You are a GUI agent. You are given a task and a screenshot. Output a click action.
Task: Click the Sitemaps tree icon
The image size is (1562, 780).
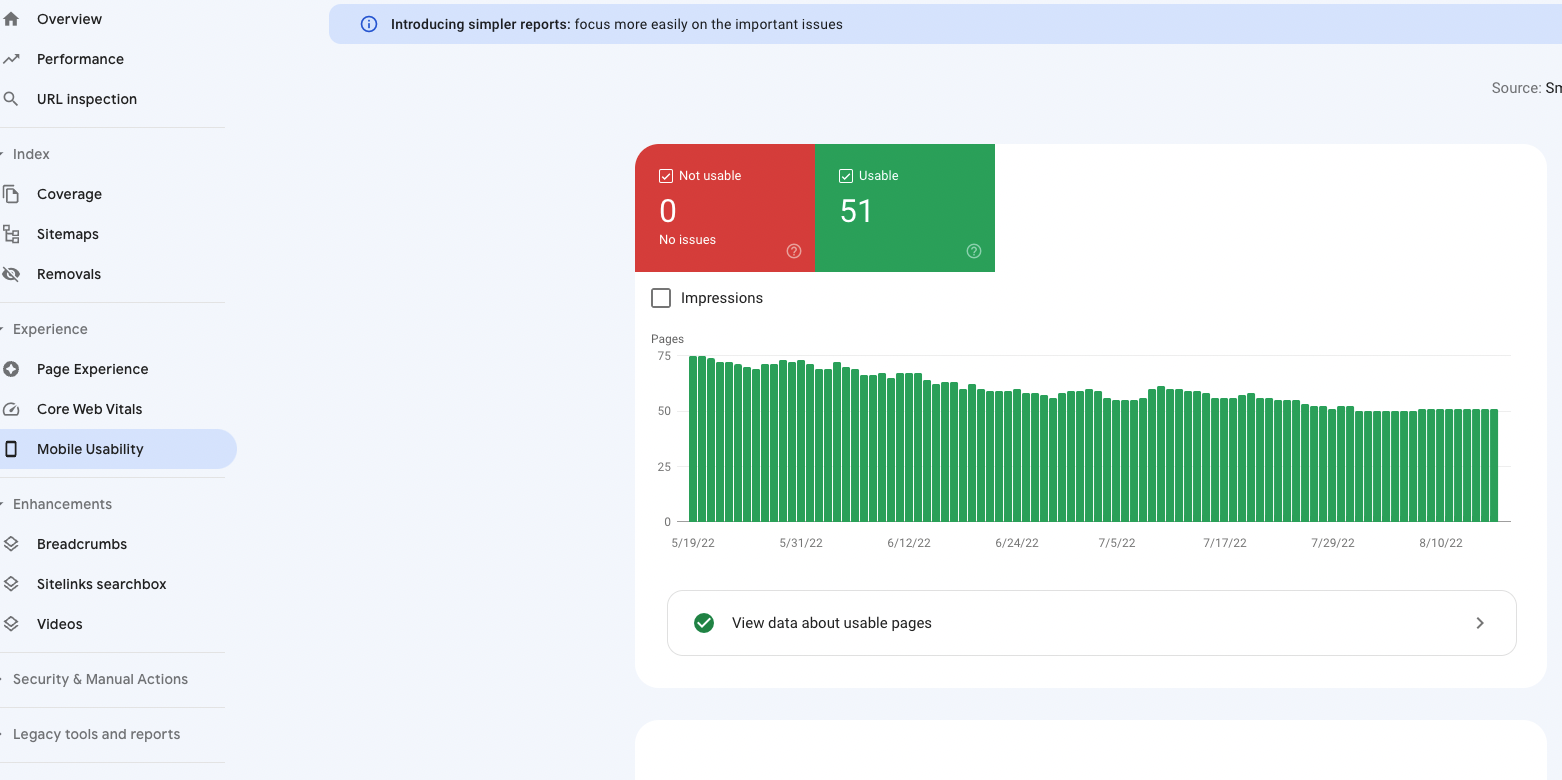(11, 234)
